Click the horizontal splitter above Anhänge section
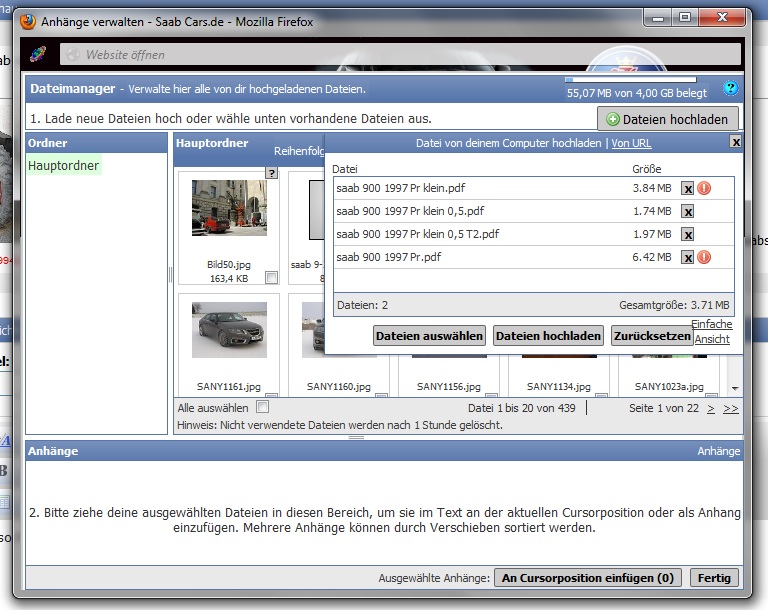This screenshot has width=768, height=610. pos(356,437)
